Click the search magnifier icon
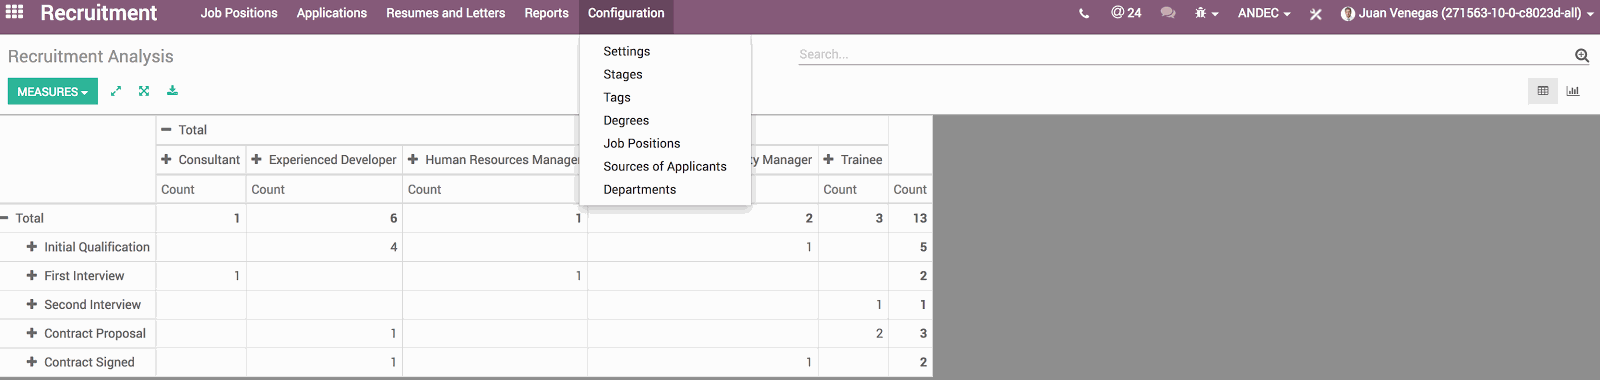Viewport: 1600px width, 380px height. click(x=1582, y=55)
